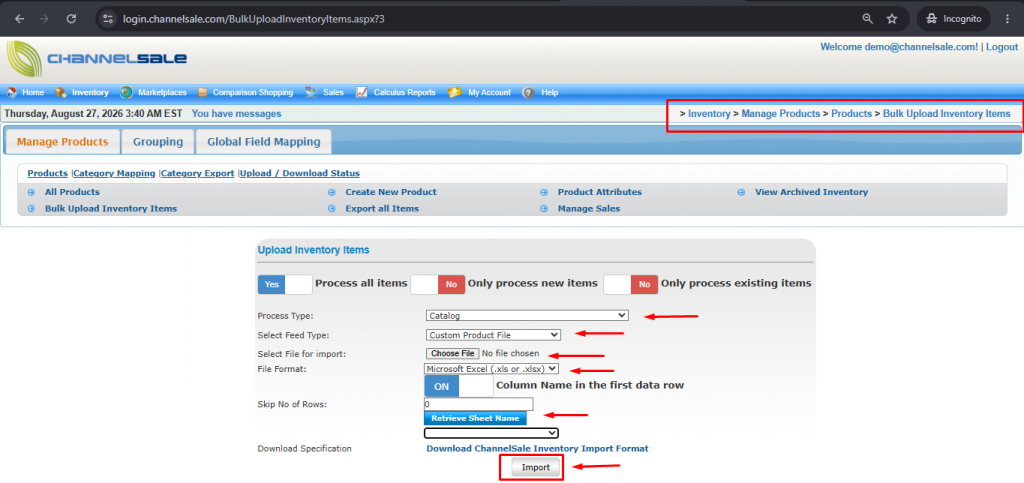Click the Choose File button
This screenshot has width=1024, height=483.
click(x=452, y=353)
